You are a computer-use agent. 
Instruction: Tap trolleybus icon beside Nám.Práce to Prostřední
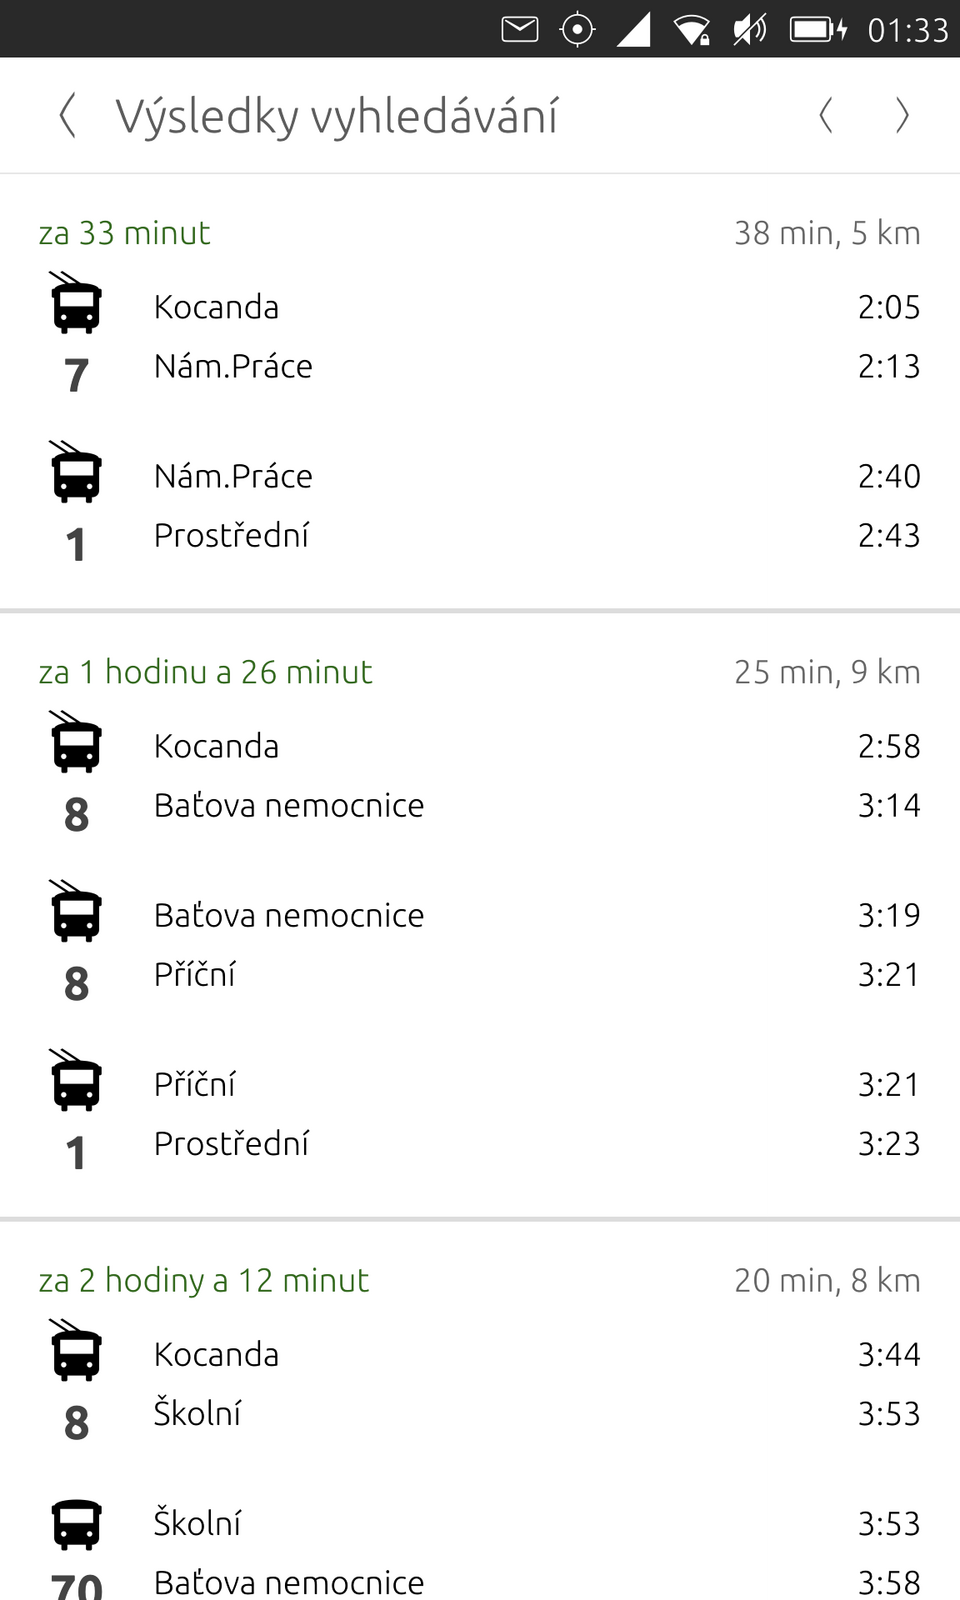[x=76, y=472]
